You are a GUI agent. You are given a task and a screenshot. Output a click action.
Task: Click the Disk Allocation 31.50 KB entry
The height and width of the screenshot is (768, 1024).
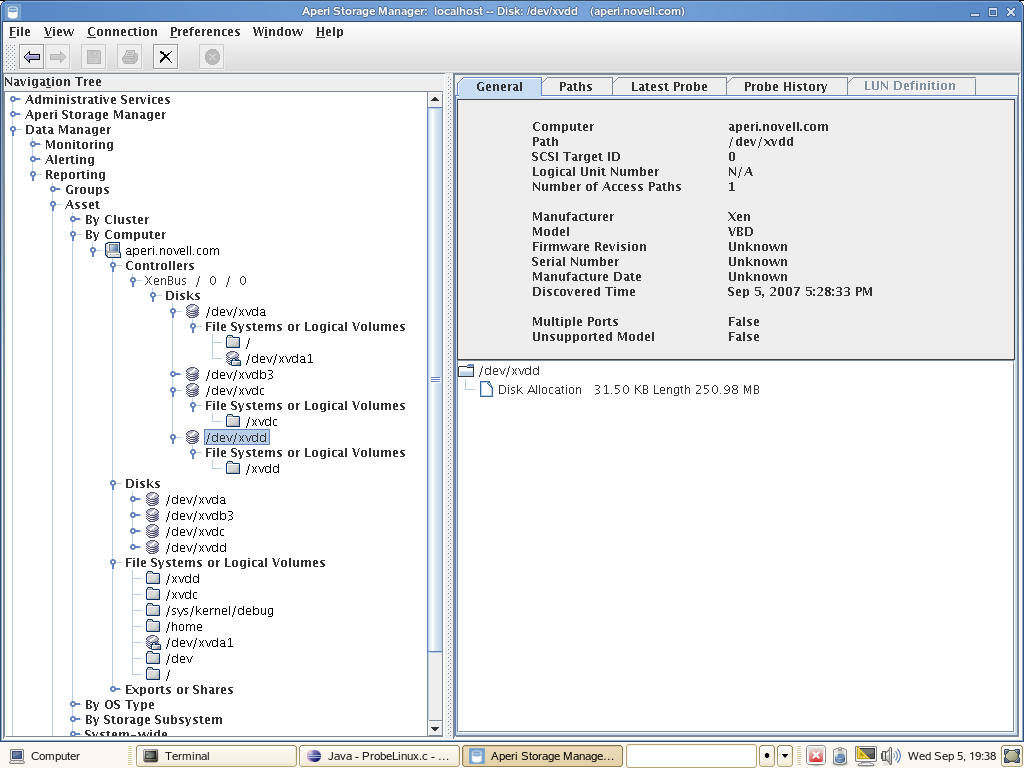[x=629, y=389]
